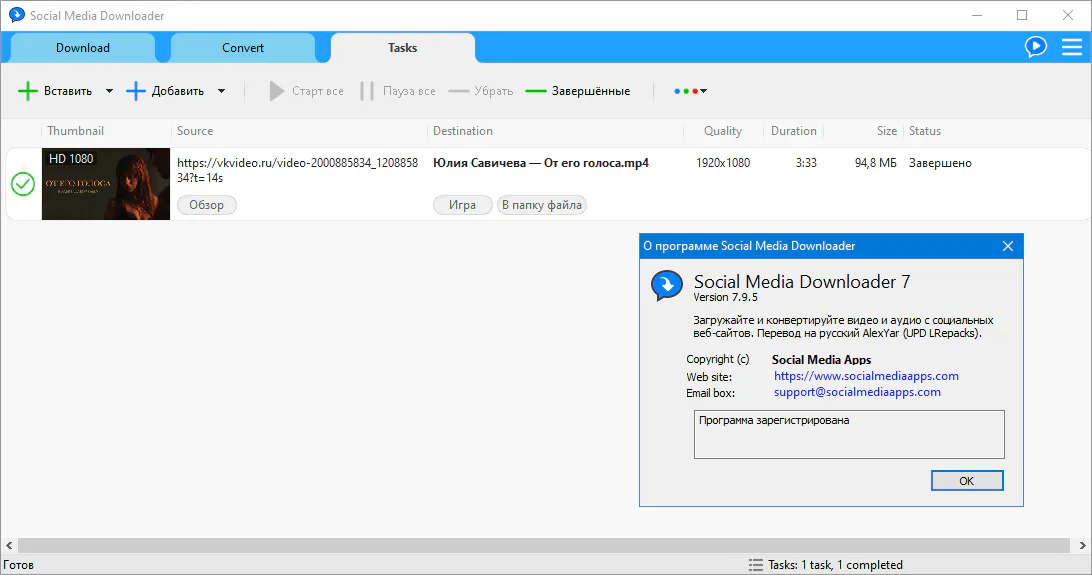Click the blue plus Добавить icon

coord(136,91)
